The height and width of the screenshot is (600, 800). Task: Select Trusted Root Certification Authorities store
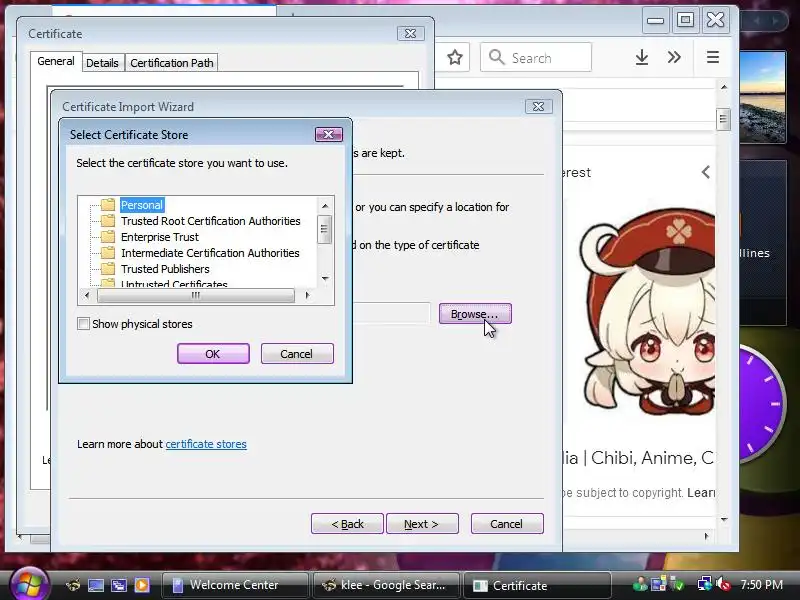(210, 221)
